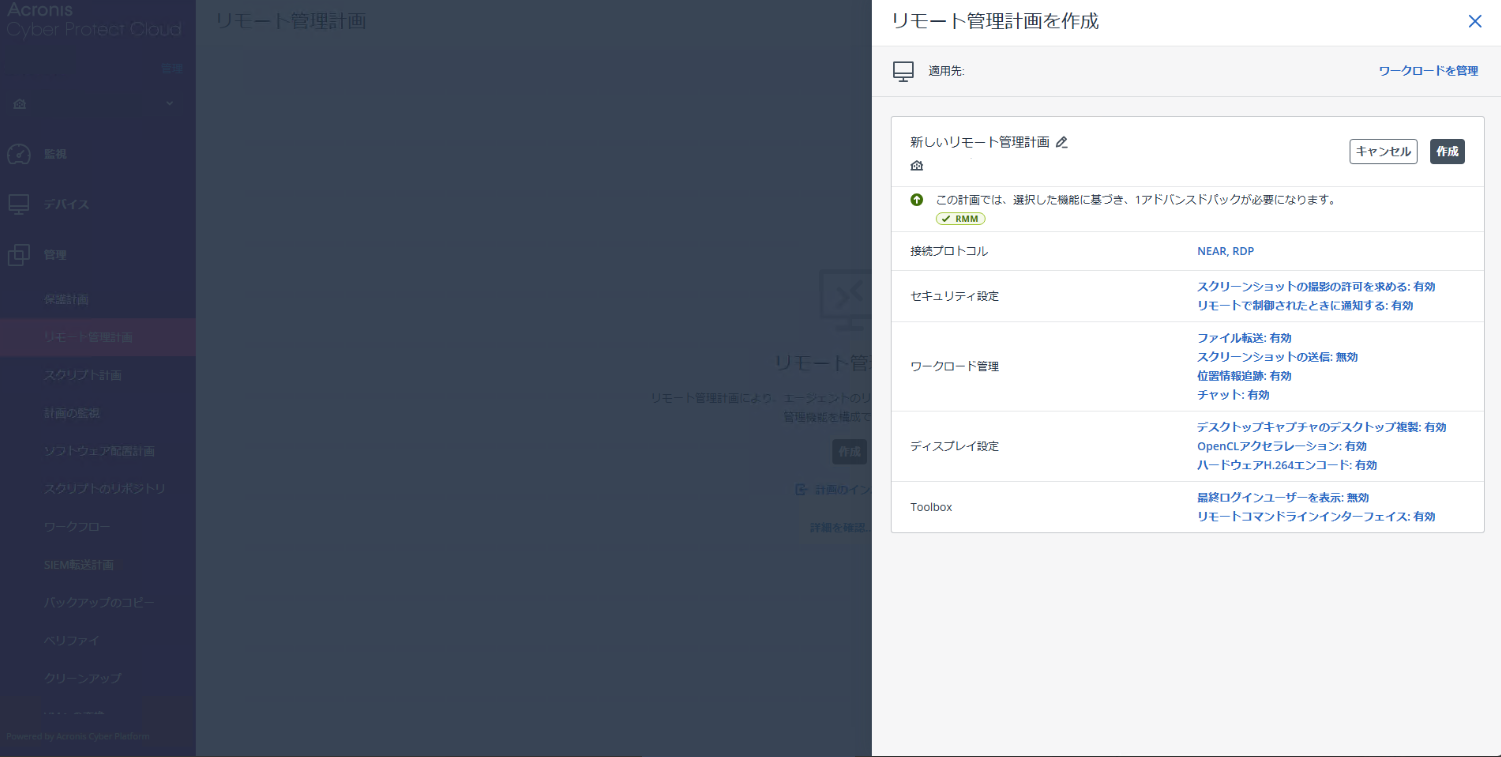The image size is (1501, 757).
Task: Toggle the ファイル転送 setting
Action: click(1244, 338)
